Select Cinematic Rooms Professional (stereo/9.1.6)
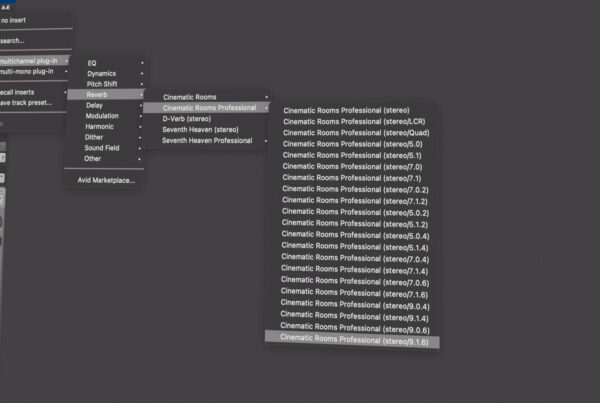This screenshot has width=600, height=403. click(x=352, y=340)
